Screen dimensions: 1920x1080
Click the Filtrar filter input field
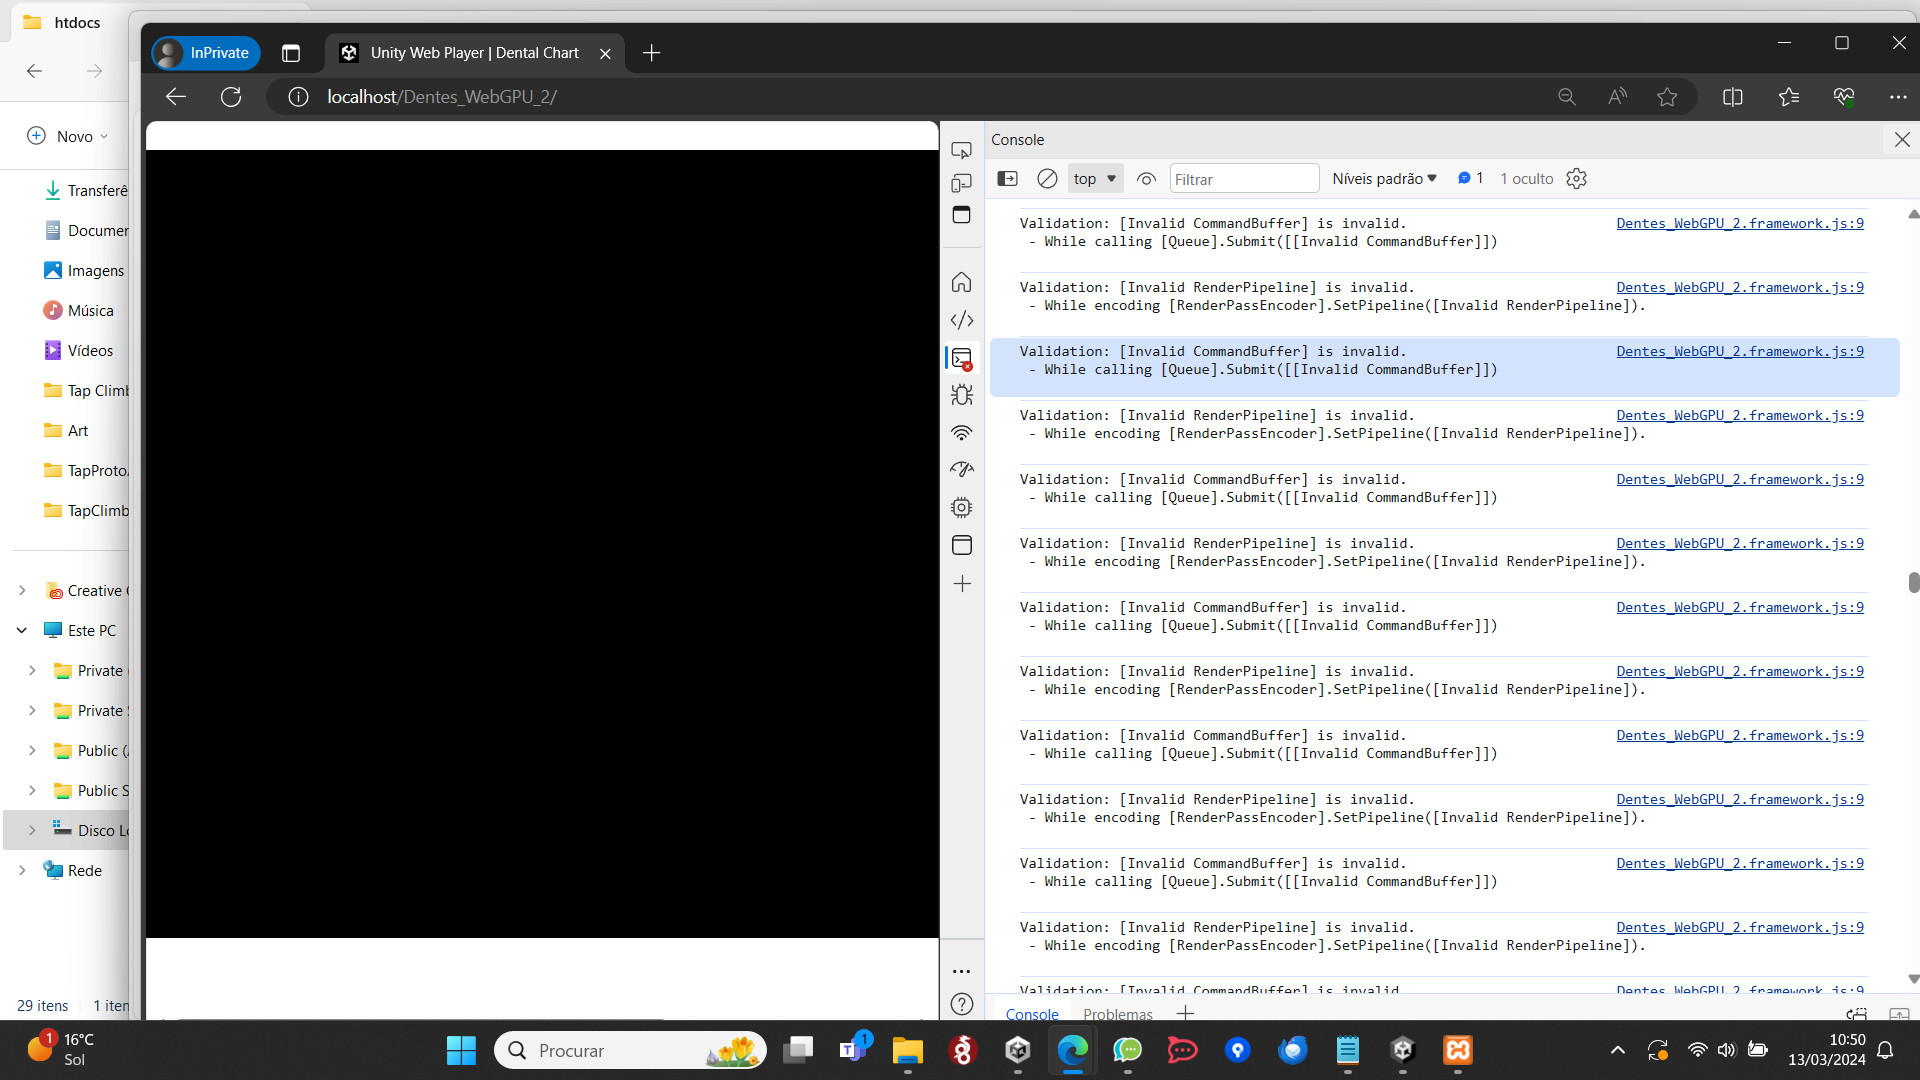(x=1243, y=179)
